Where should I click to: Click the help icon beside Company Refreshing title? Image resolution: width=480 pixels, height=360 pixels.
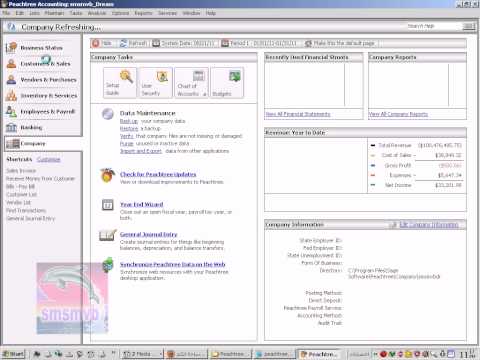click(x=12, y=27)
